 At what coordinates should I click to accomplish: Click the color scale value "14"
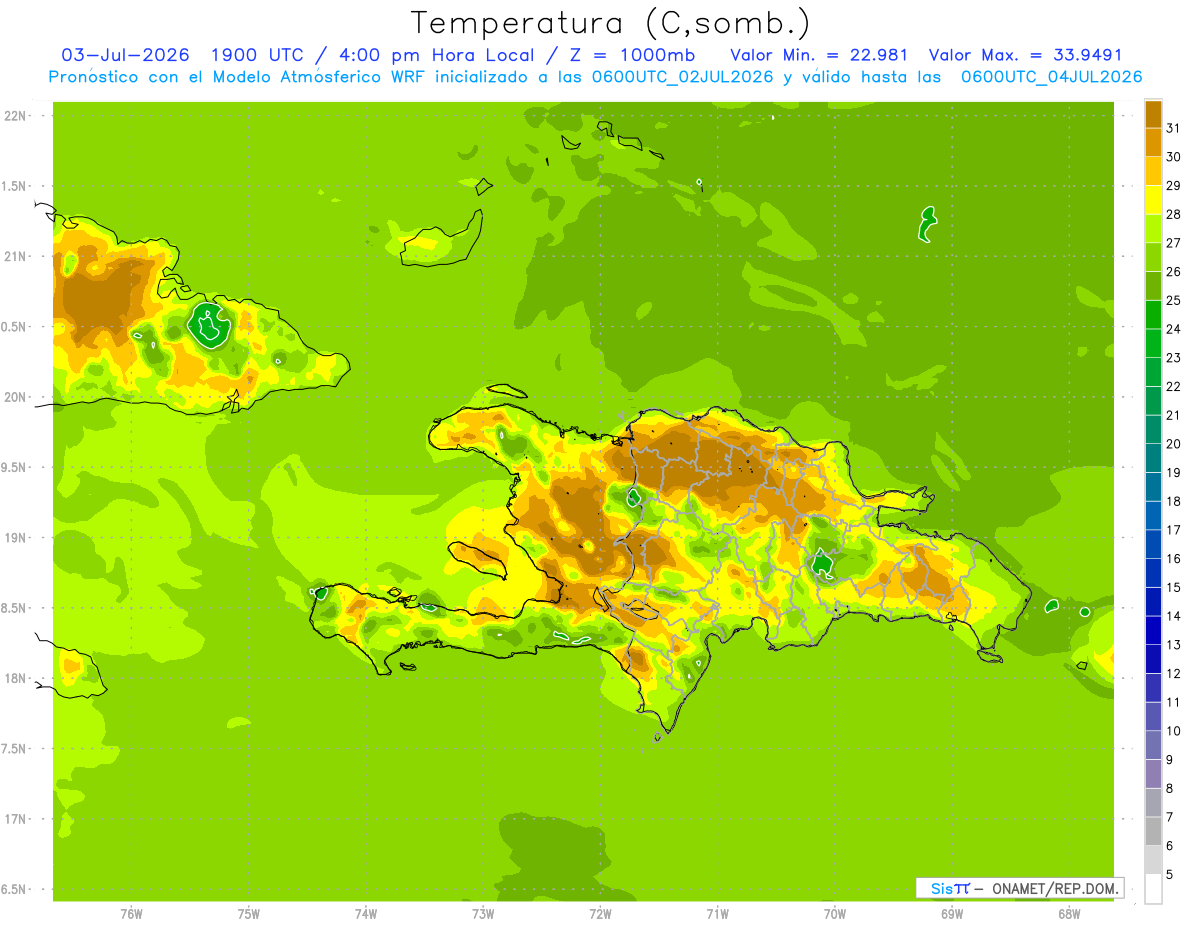[x=1173, y=616]
